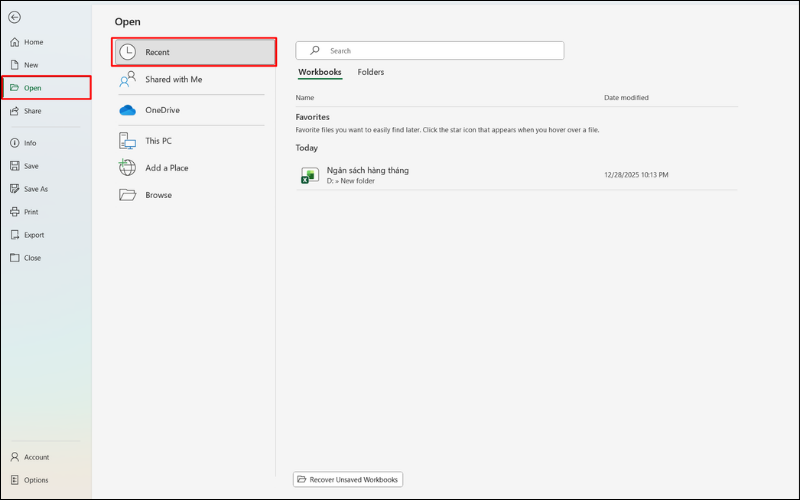800x500 pixels.
Task: Click the Excel file icon for Ngân sách hàng tháng
Action: coord(310,175)
